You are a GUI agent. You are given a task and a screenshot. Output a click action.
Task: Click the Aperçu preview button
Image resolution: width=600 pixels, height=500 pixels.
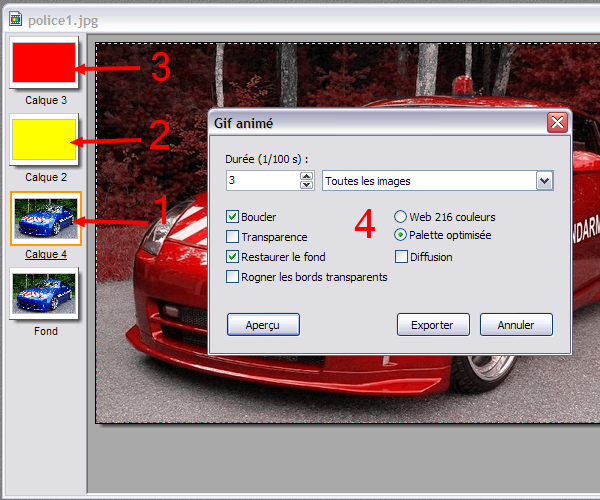tap(263, 325)
